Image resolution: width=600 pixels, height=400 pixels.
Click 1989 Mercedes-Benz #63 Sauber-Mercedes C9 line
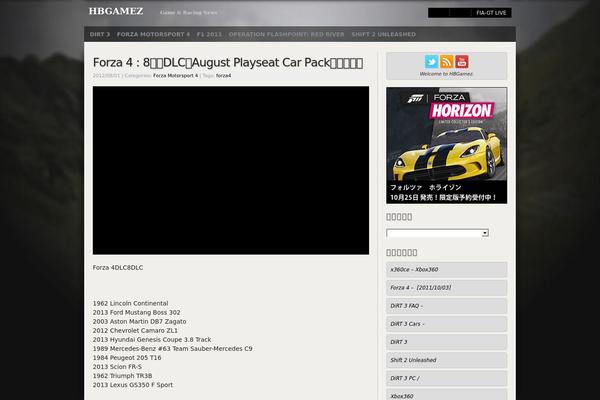coord(173,349)
